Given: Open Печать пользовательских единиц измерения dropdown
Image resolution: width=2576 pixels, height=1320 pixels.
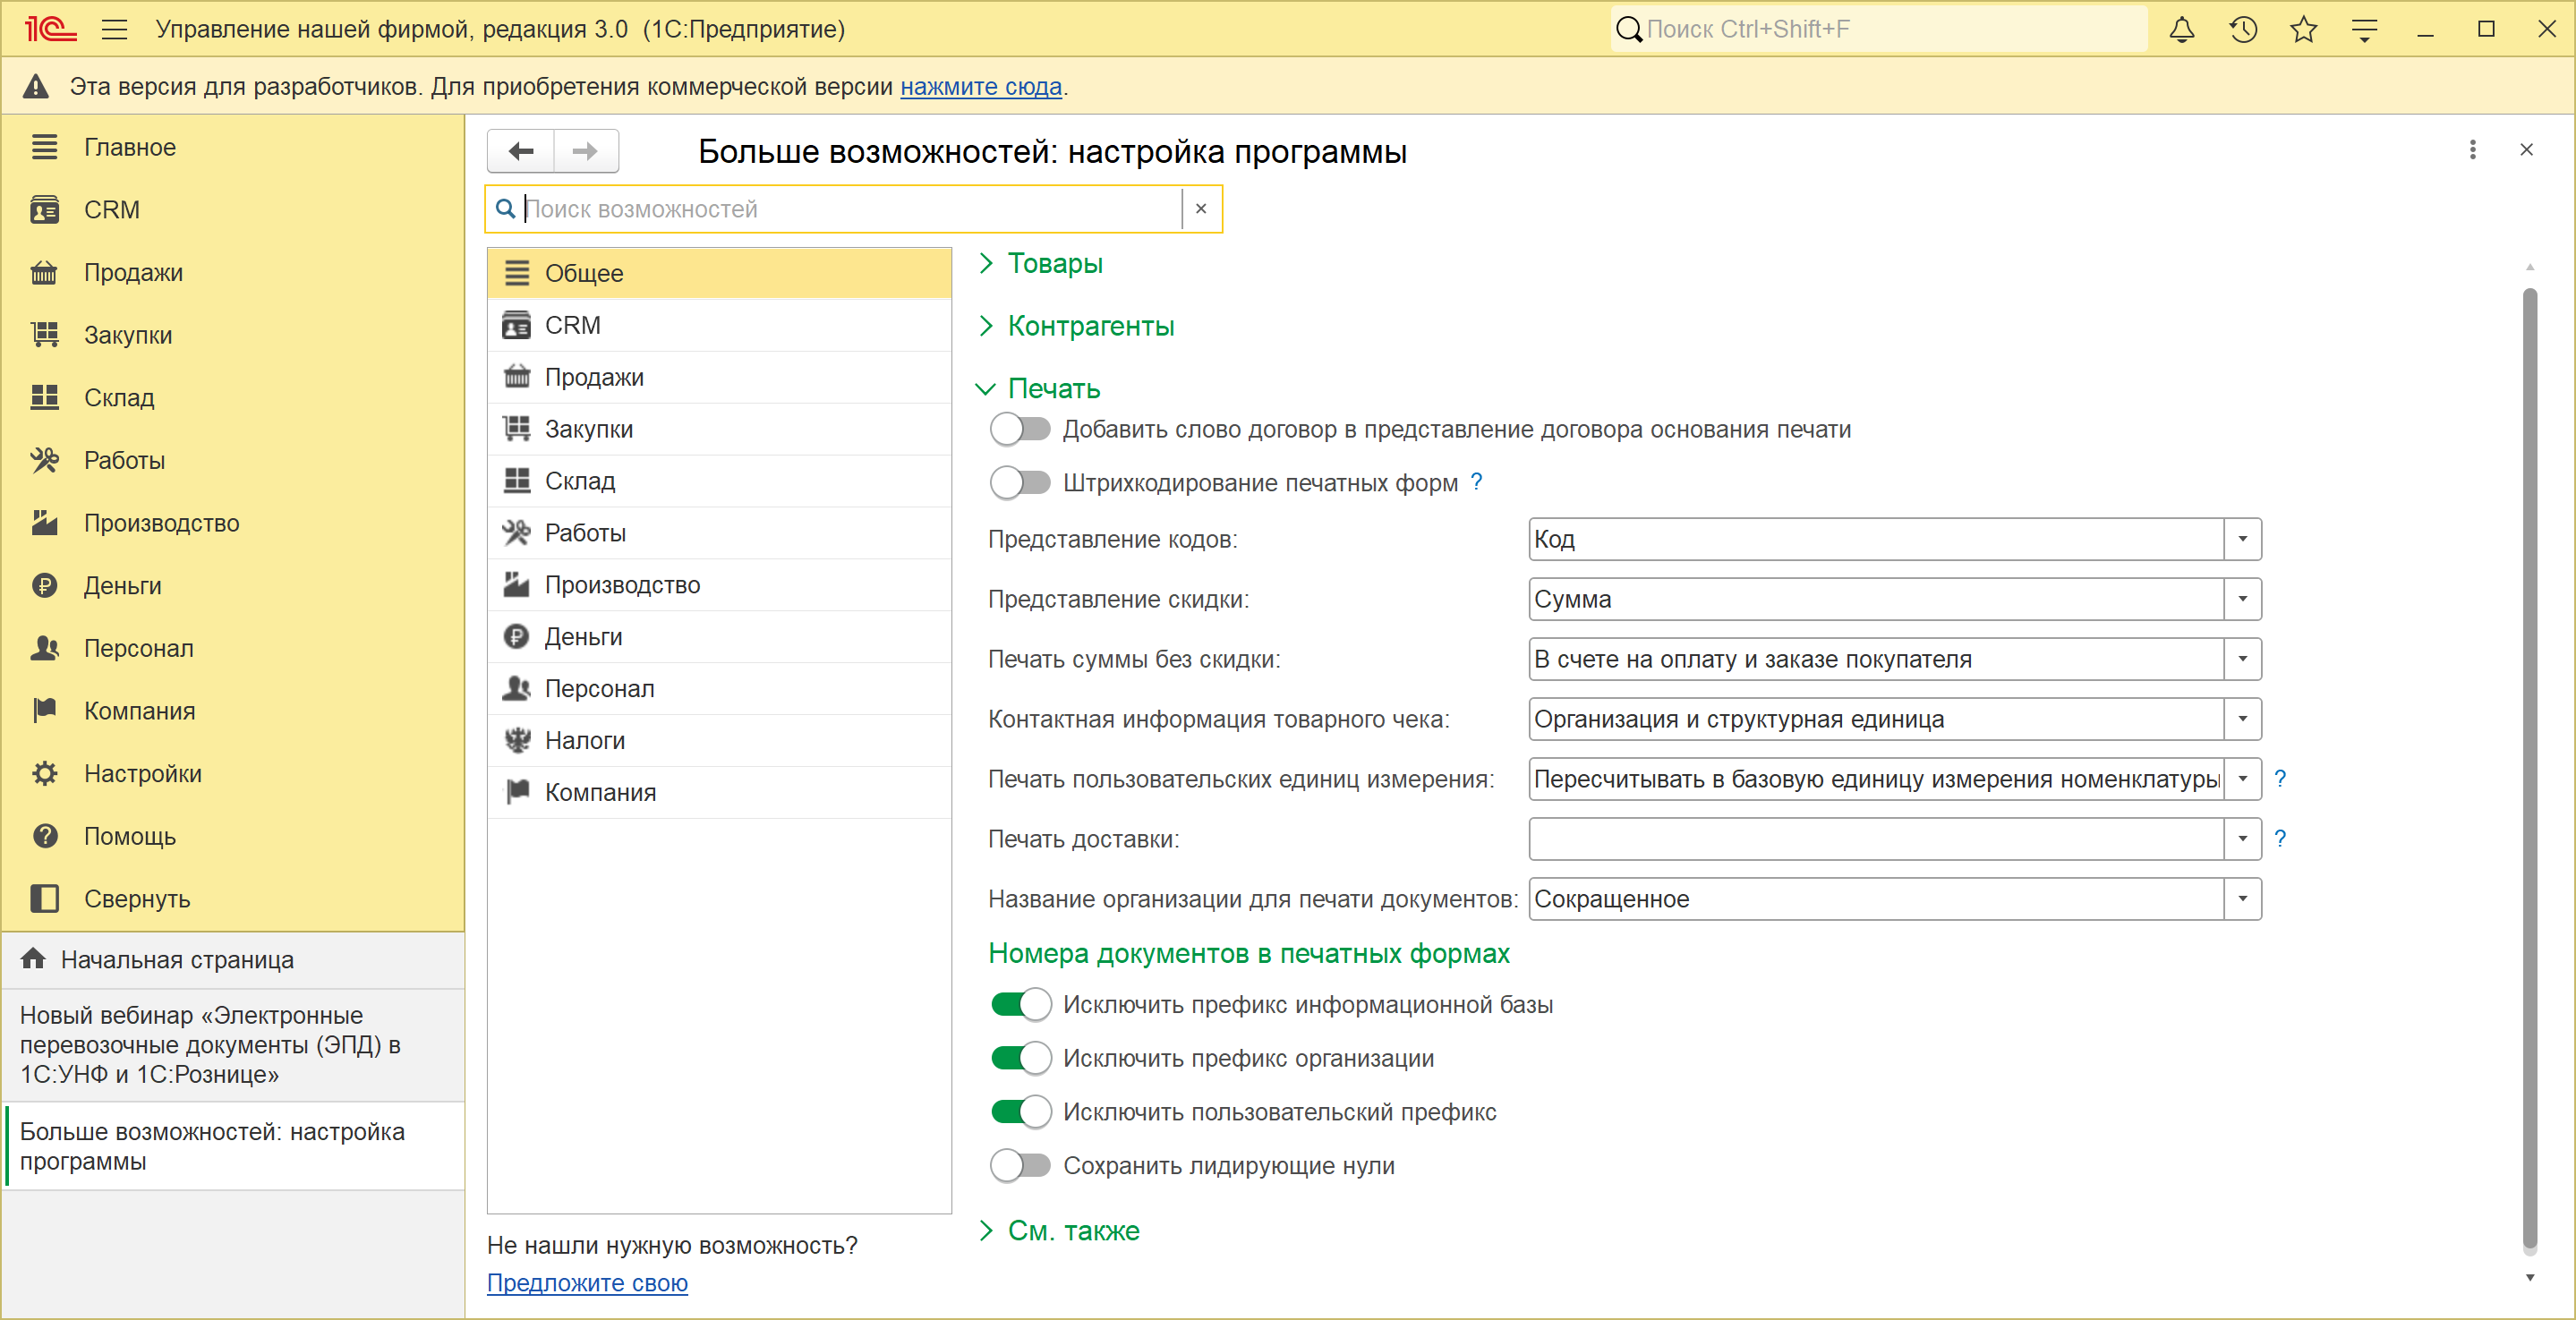Looking at the screenshot, I should coord(2243,779).
